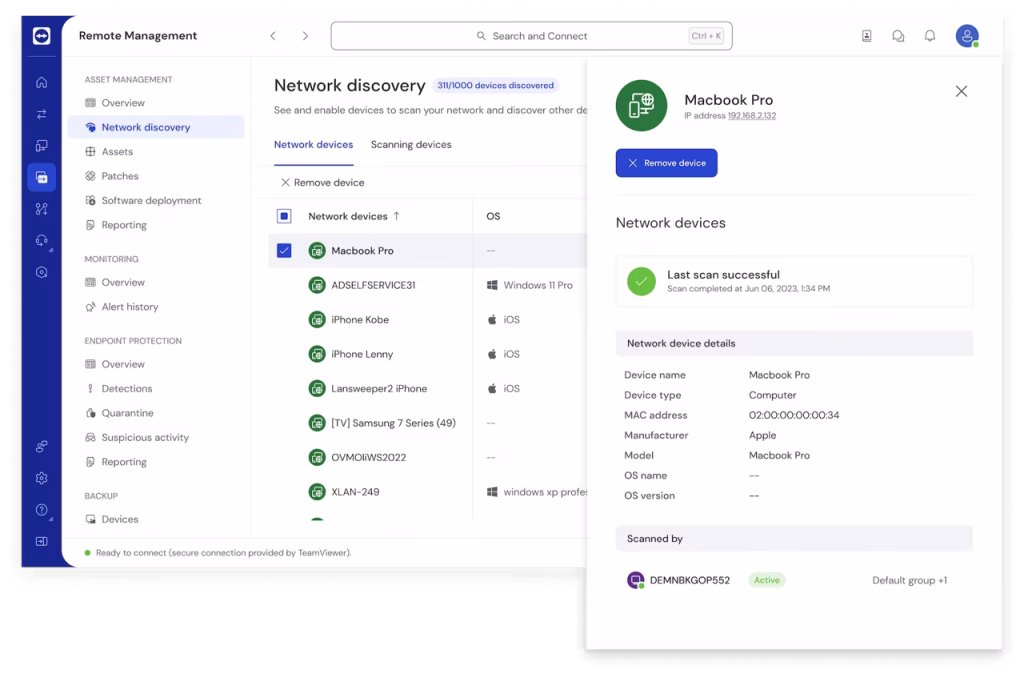The width and height of the screenshot is (1024, 678).
Task: Select the iPhone Kobe device row
Action: [360, 320]
